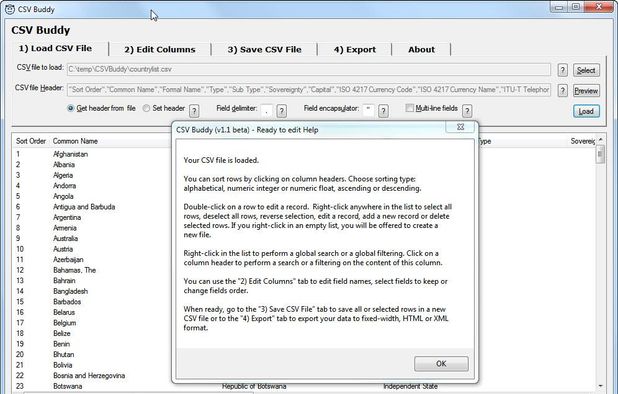Click the Field delimiter input box
The width and height of the screenshot is (618, 394).
pos(267,110)
